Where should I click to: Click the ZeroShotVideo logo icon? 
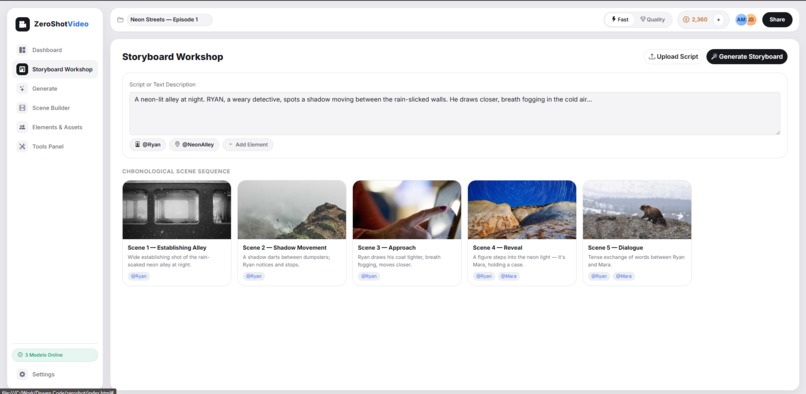[x=23, y=24]
